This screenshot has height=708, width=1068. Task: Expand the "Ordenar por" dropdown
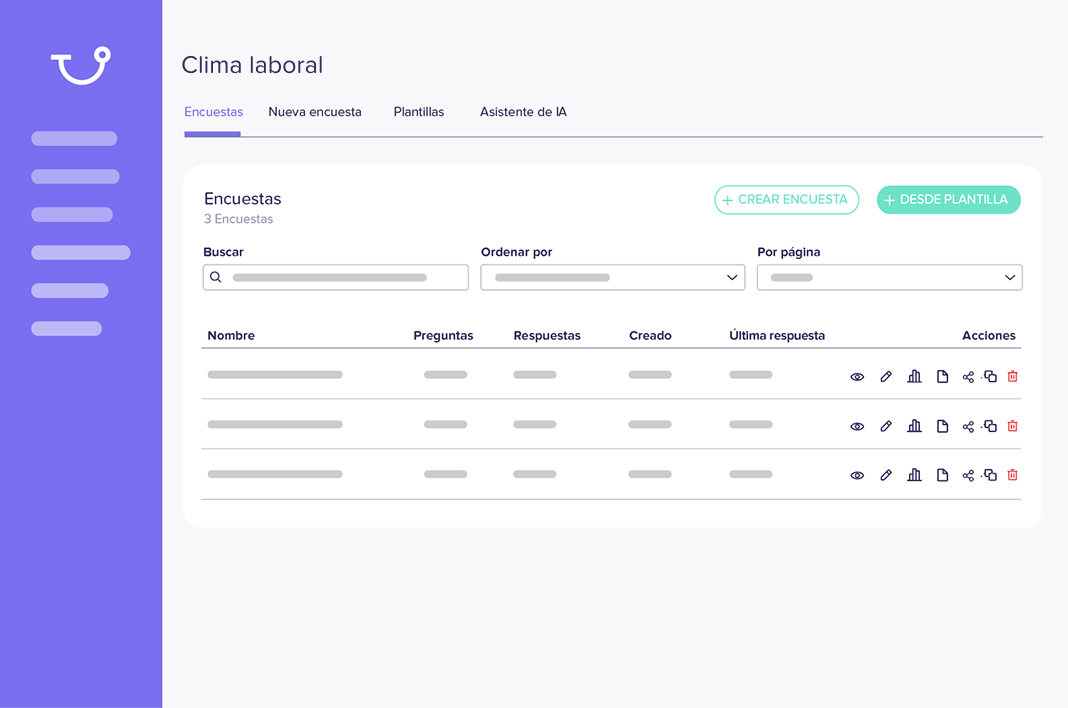(x=613, y=277)
